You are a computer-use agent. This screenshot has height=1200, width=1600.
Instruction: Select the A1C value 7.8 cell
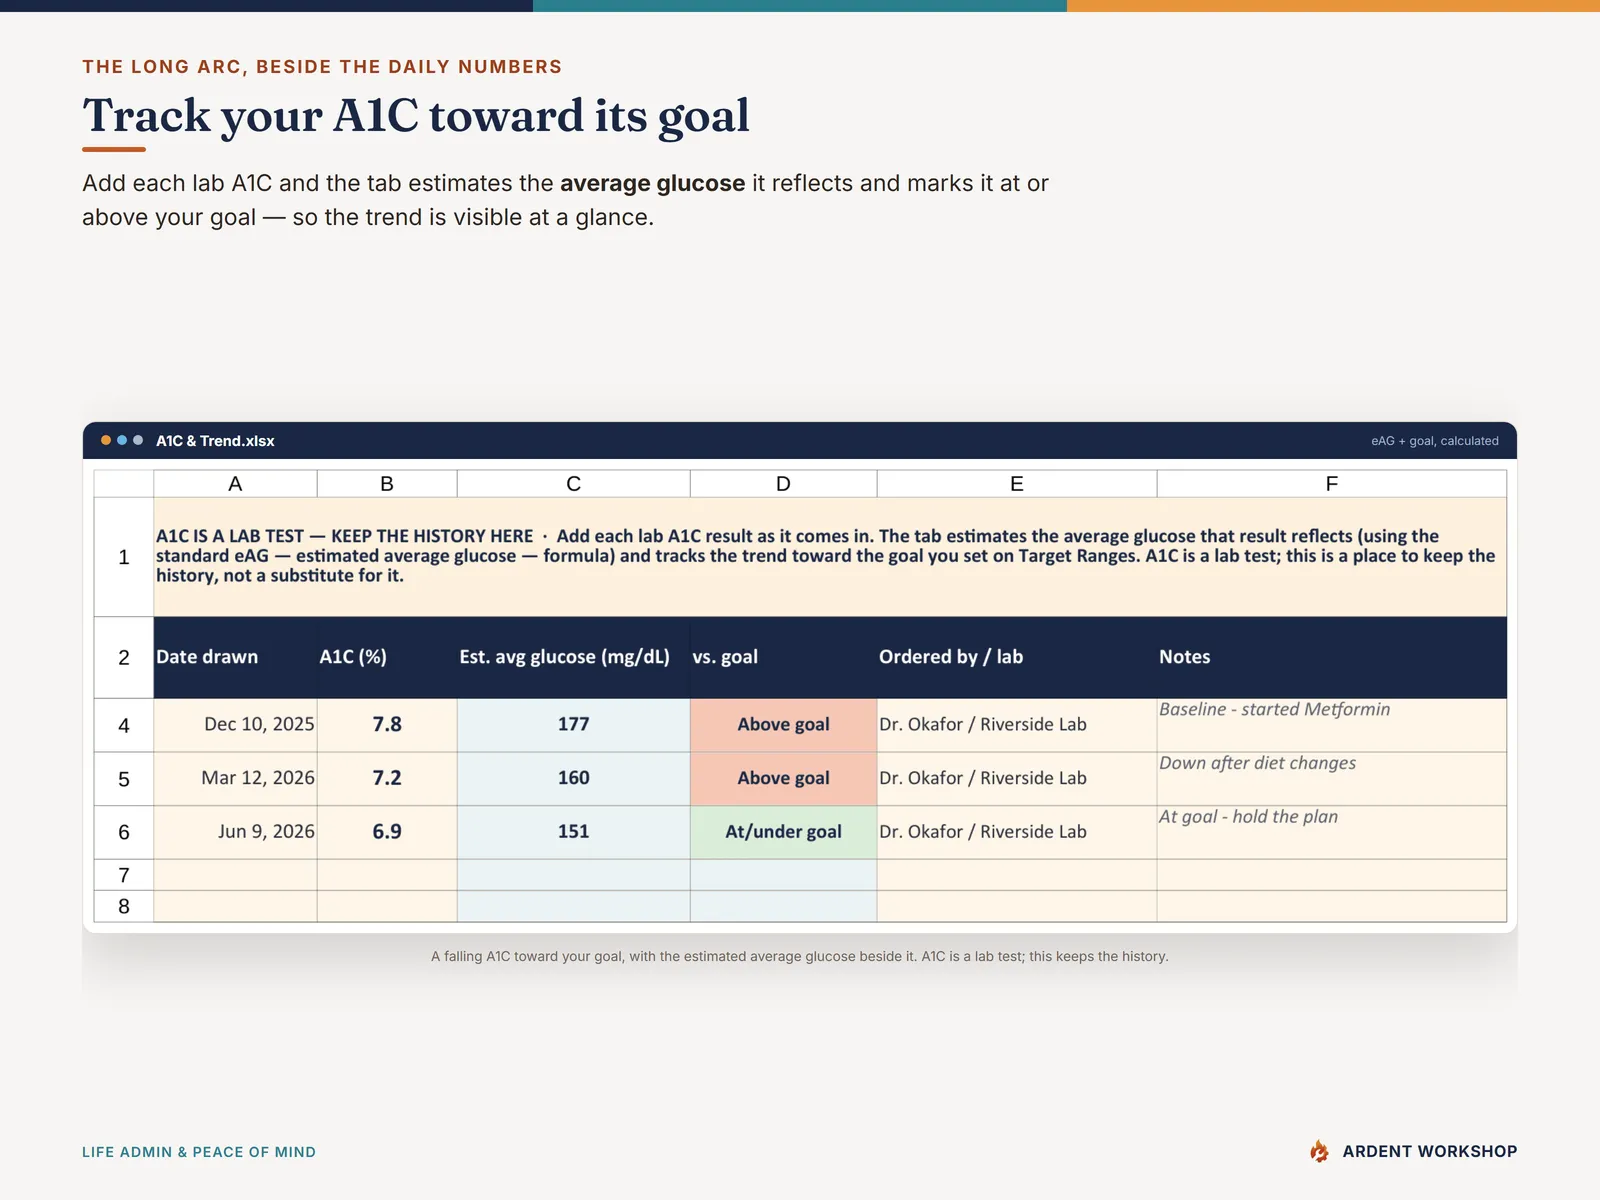[x=387, y=725]
